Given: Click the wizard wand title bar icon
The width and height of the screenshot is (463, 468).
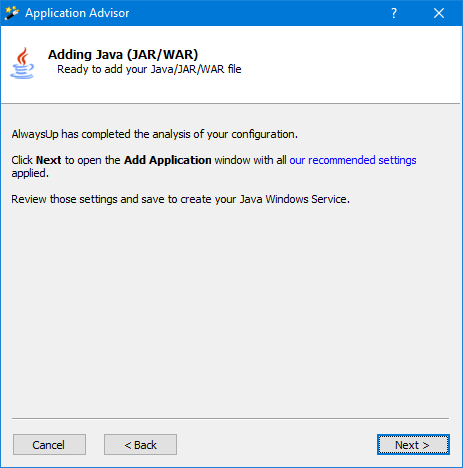Looking at the screenshot, I should click(12, 13).
